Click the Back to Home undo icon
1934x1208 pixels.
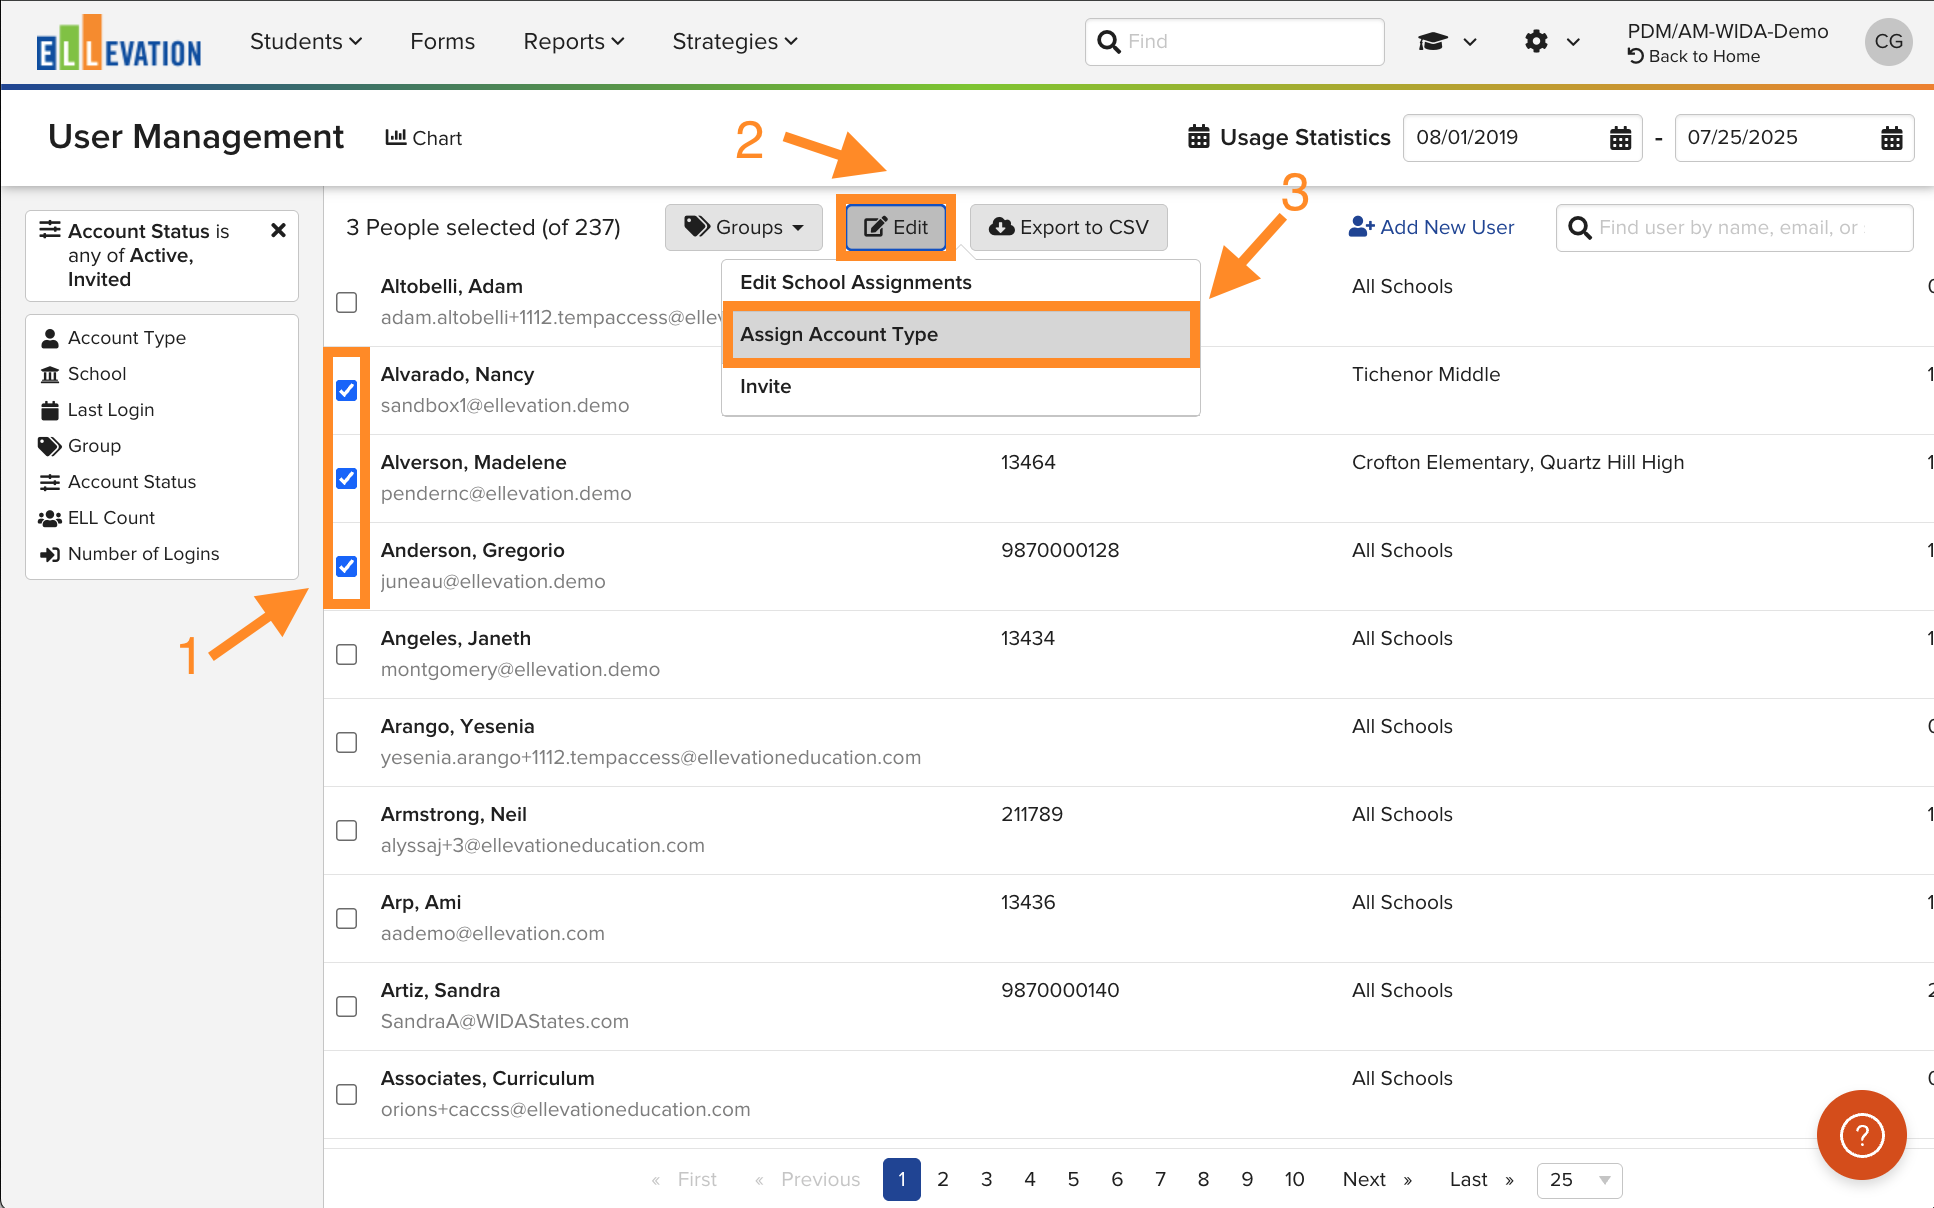(1636, 56)
